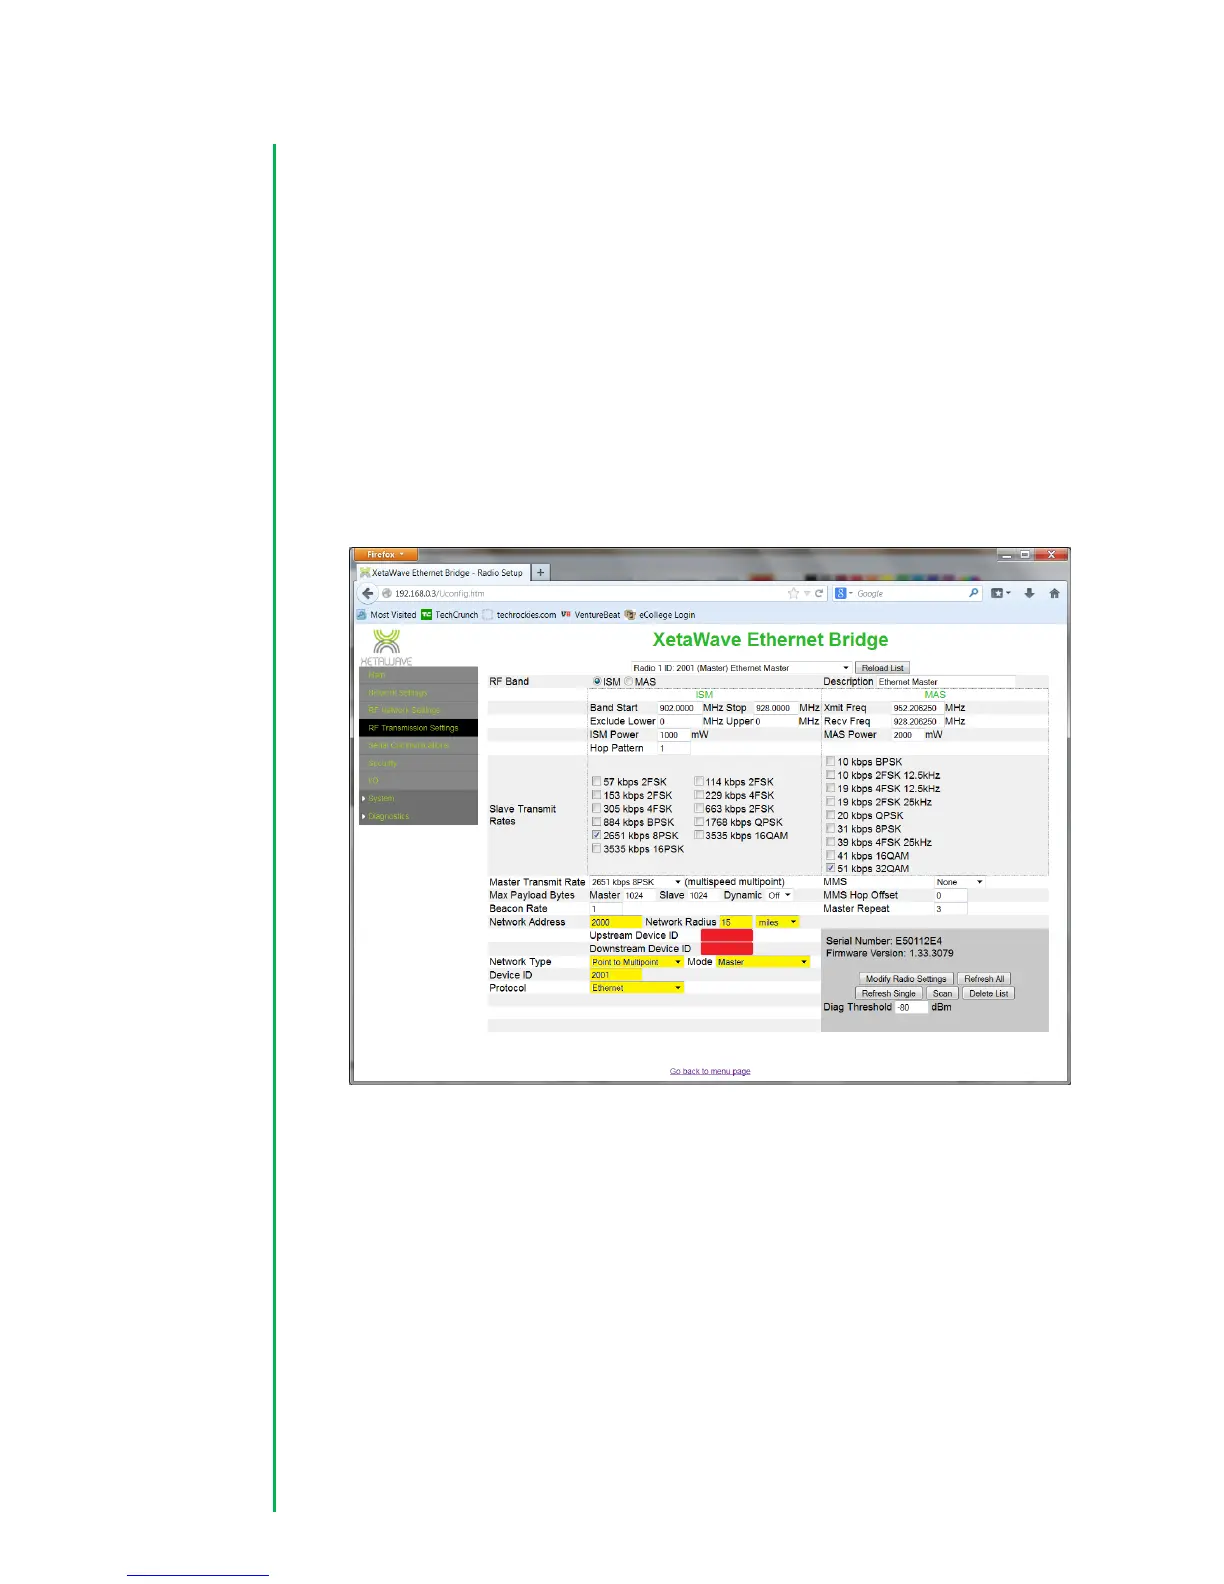Go to the browser Home icon
The height and width of the screenshot is (1584, 1224).
(1054, 593)
